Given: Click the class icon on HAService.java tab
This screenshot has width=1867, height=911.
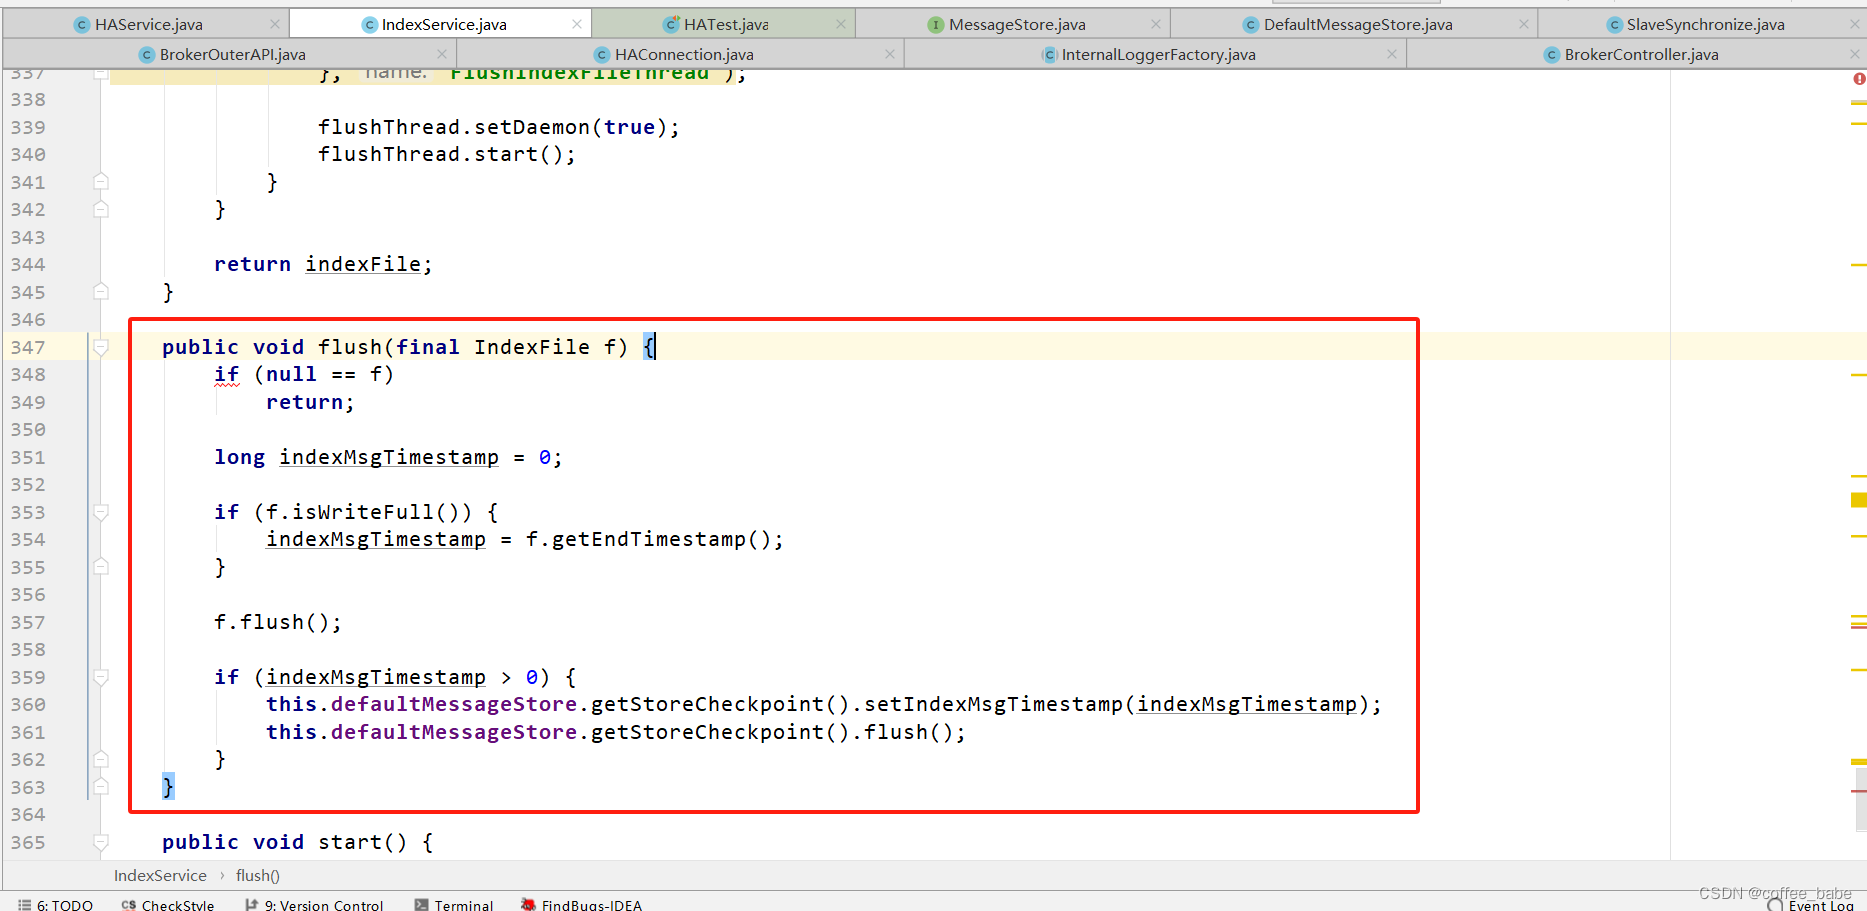Looking at the screenshot, I should point(82,24).
